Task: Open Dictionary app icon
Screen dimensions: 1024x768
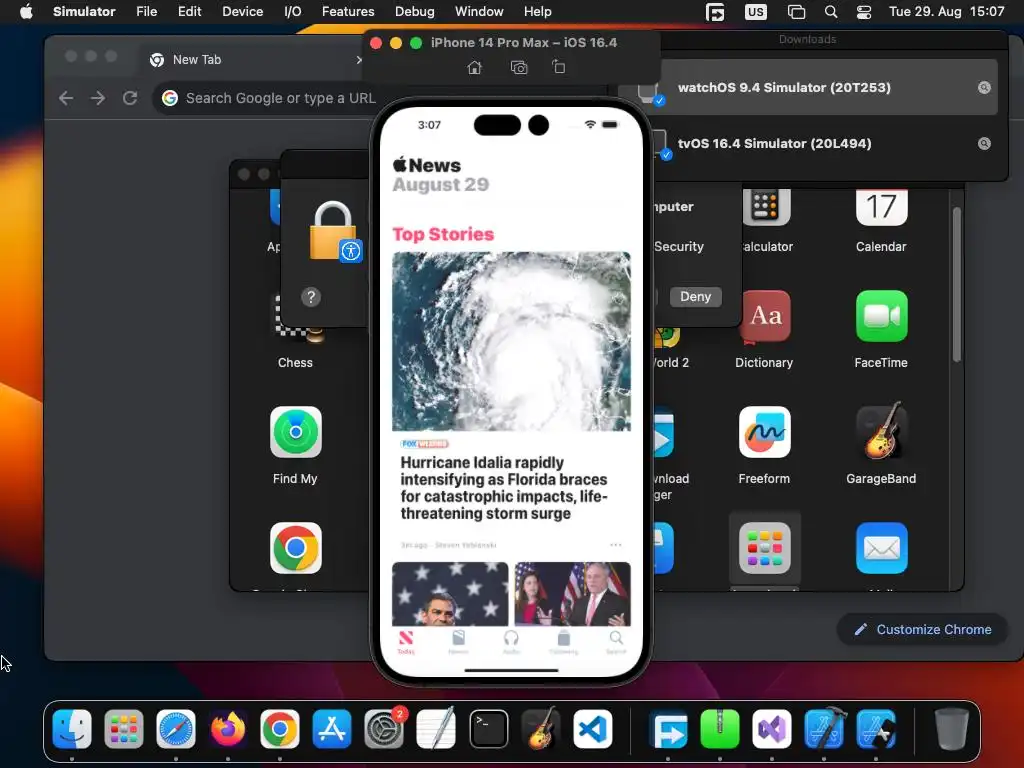Action: pyautogui.click(x=764, y=317)
